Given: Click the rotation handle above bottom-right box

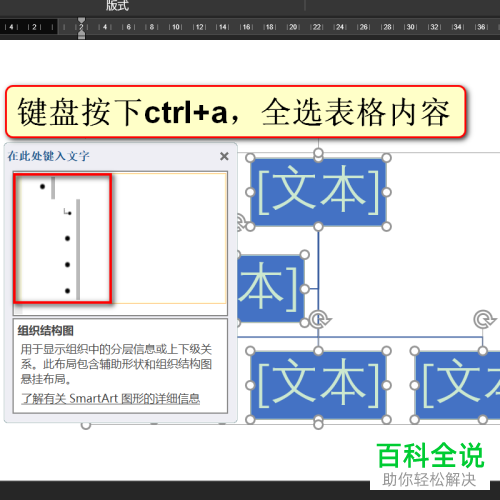Looking at the screenshot, I should [484, 319].
